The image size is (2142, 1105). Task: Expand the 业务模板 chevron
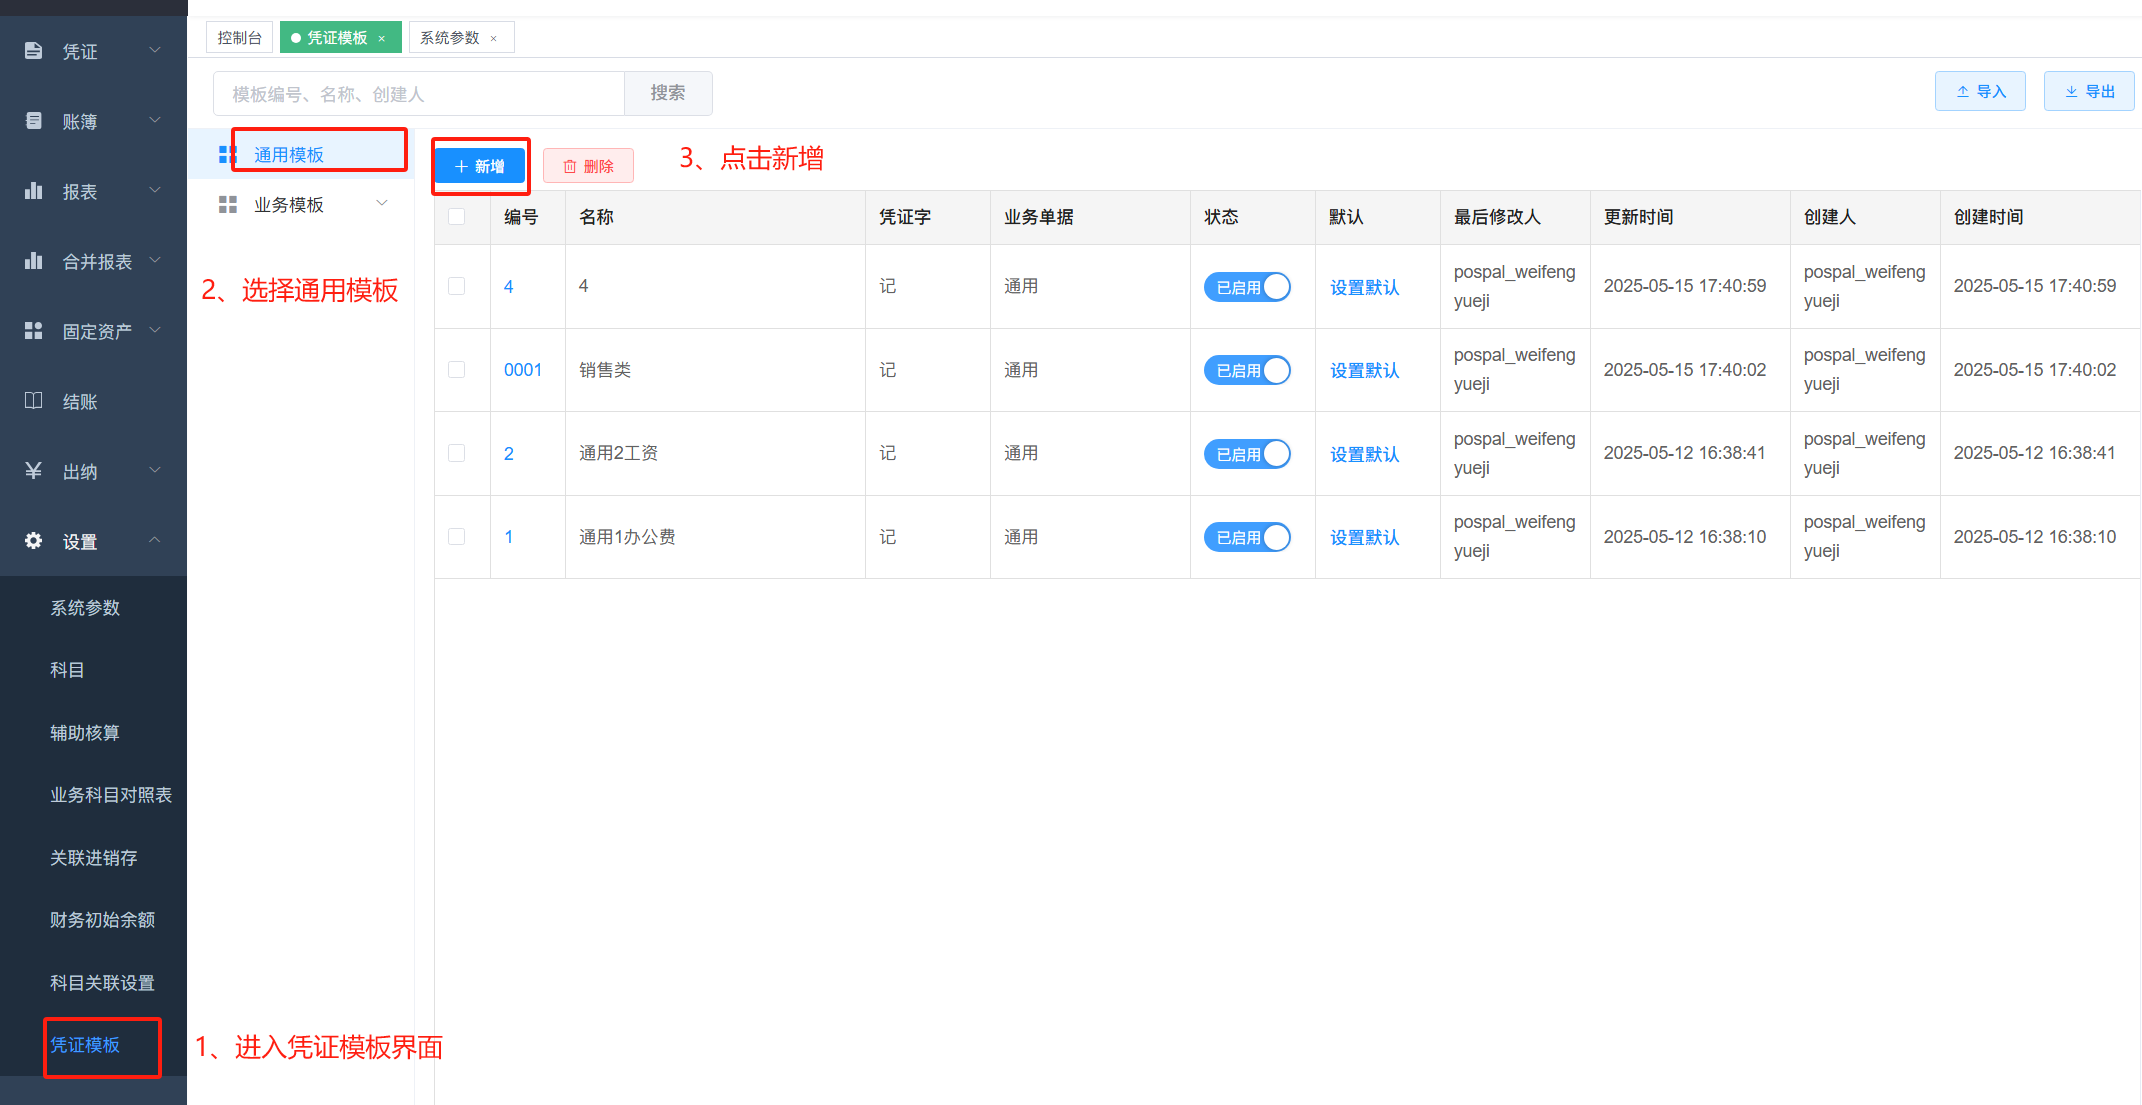point(382,203)
